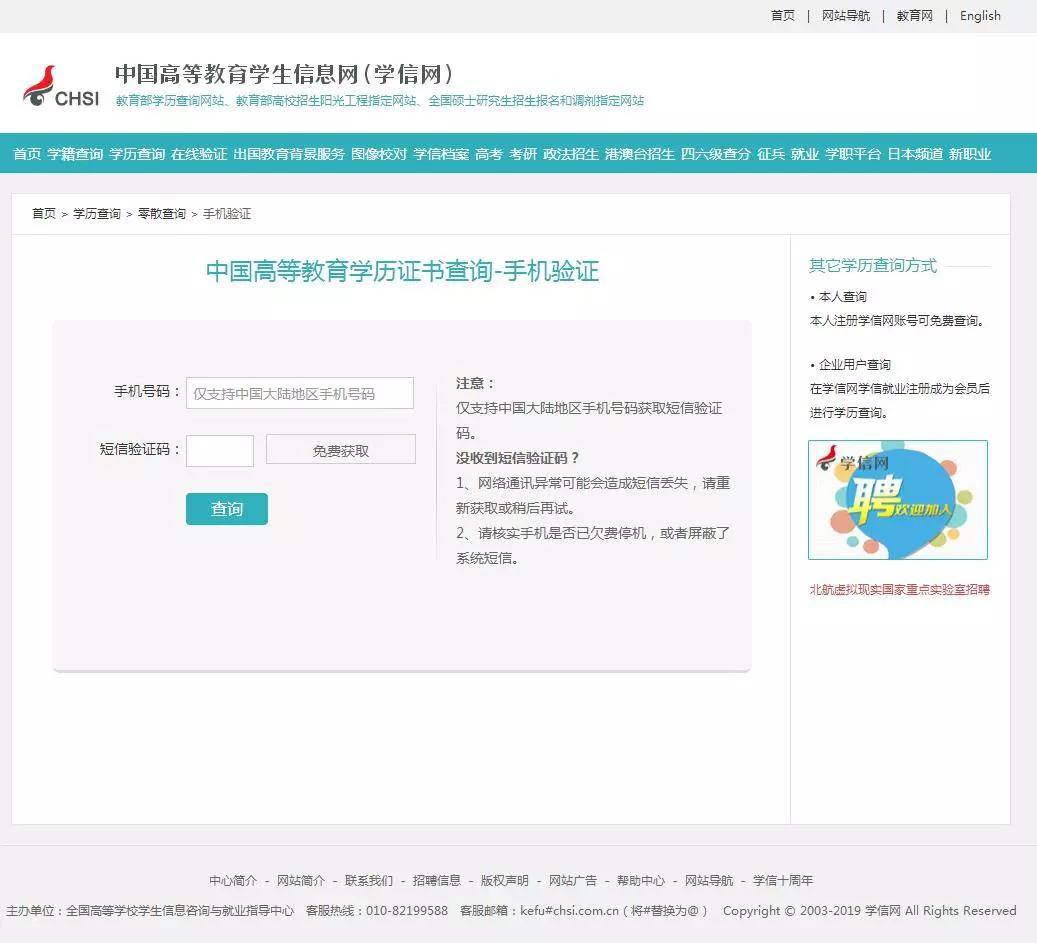Return home via breadcrumb 首页 link
1037x943 pixels.
pos(42,213)
